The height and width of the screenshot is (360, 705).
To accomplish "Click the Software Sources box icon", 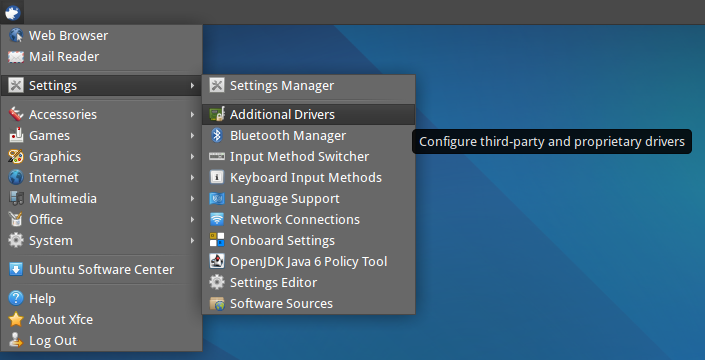I will point(217,304).
